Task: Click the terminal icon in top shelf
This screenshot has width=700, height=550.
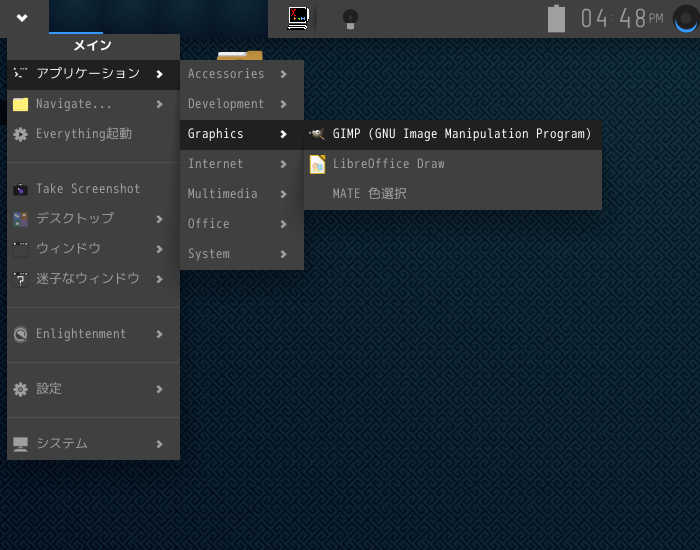Action: pos(298,18)
